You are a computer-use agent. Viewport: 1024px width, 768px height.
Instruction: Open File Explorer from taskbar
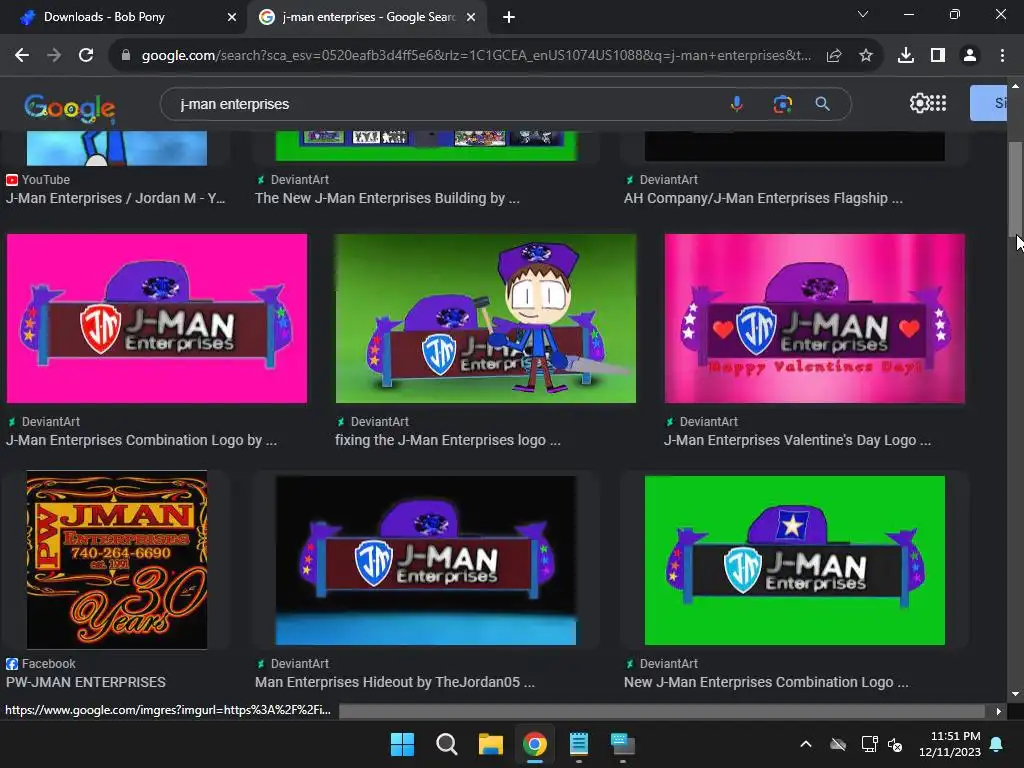pyautogui.click(x=490, y=744)
